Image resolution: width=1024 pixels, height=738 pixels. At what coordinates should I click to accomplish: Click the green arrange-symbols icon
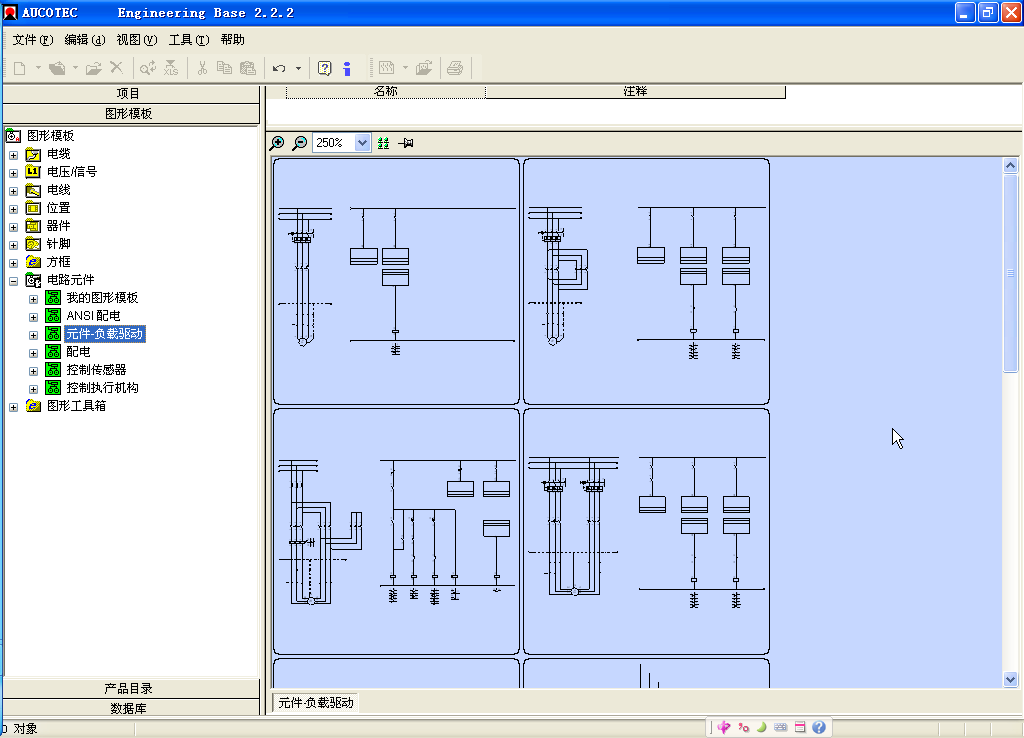[x=383, y=143]
